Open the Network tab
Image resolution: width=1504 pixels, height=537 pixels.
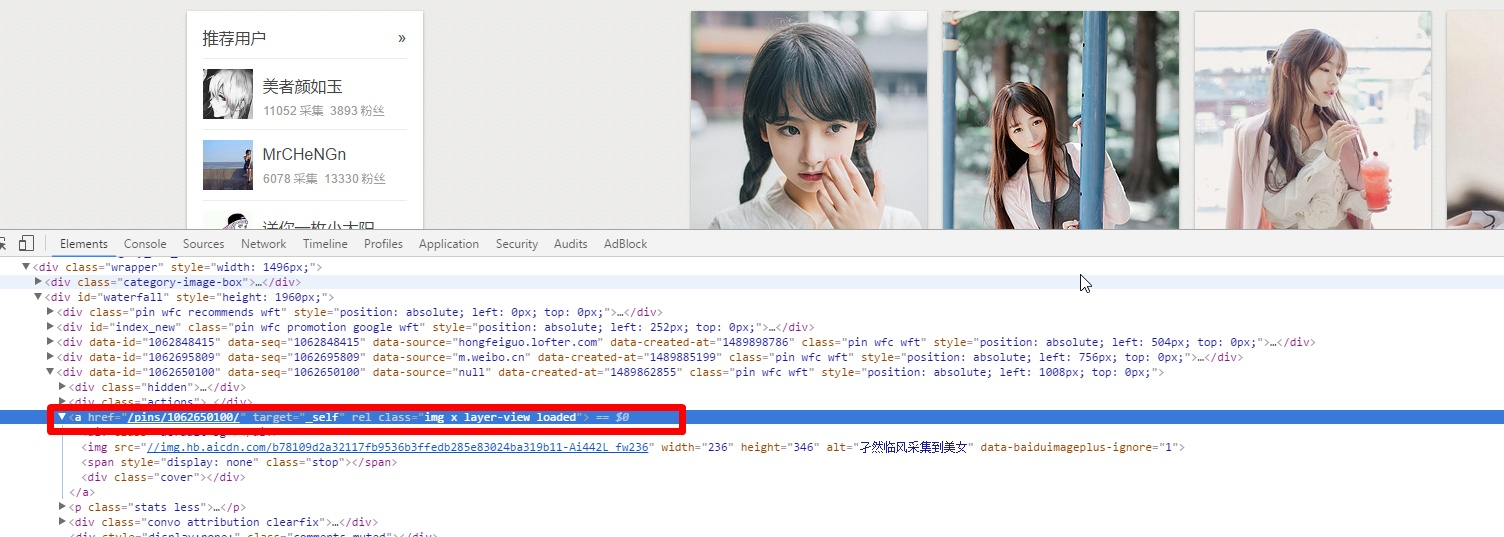click(263, 244)
